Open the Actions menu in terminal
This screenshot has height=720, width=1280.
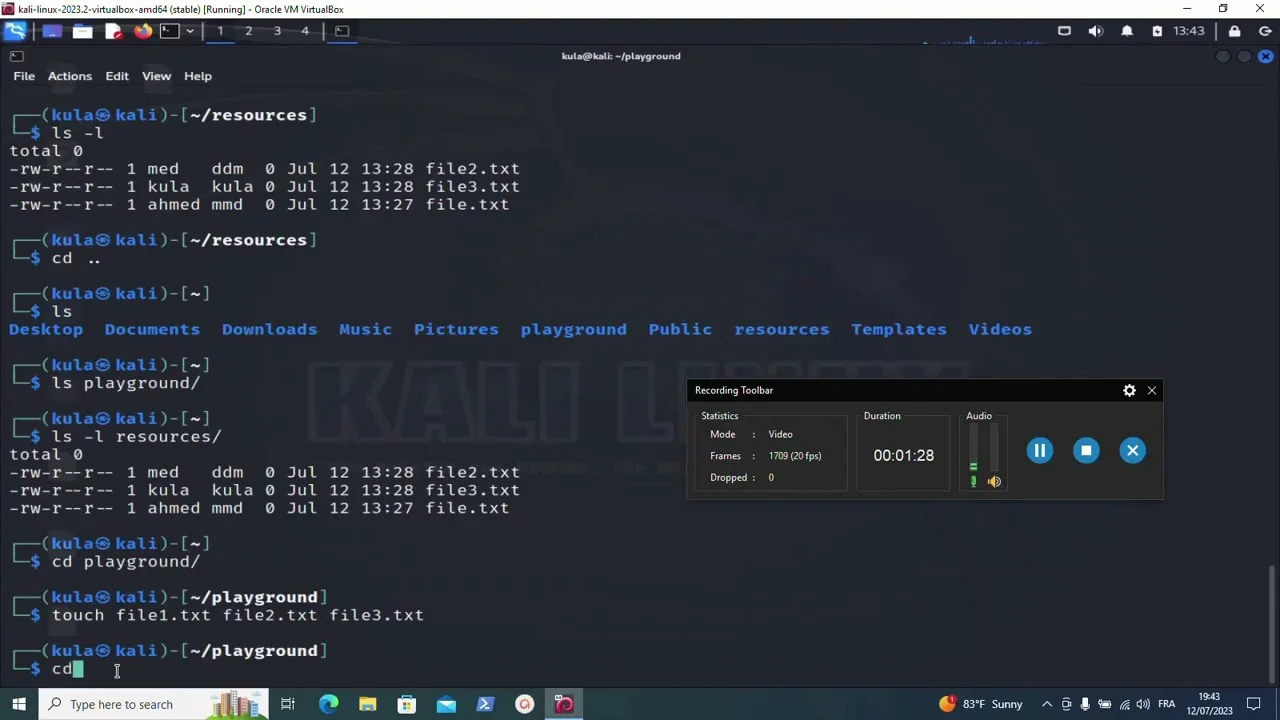[69, 76]
